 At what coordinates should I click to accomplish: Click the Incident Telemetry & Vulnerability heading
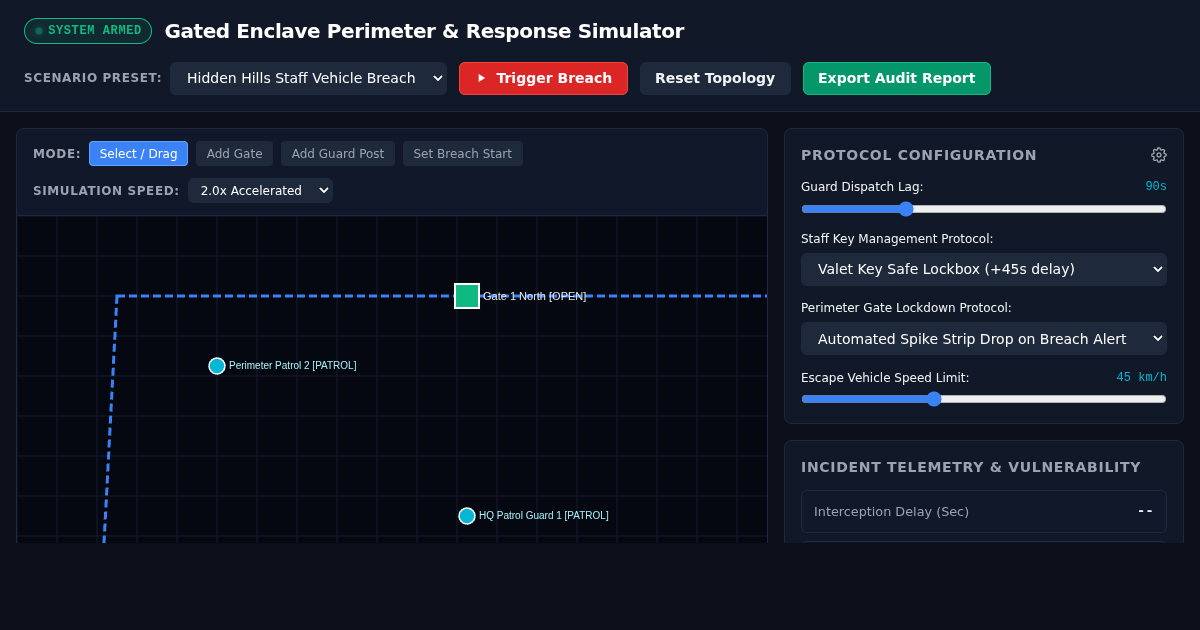971,467
